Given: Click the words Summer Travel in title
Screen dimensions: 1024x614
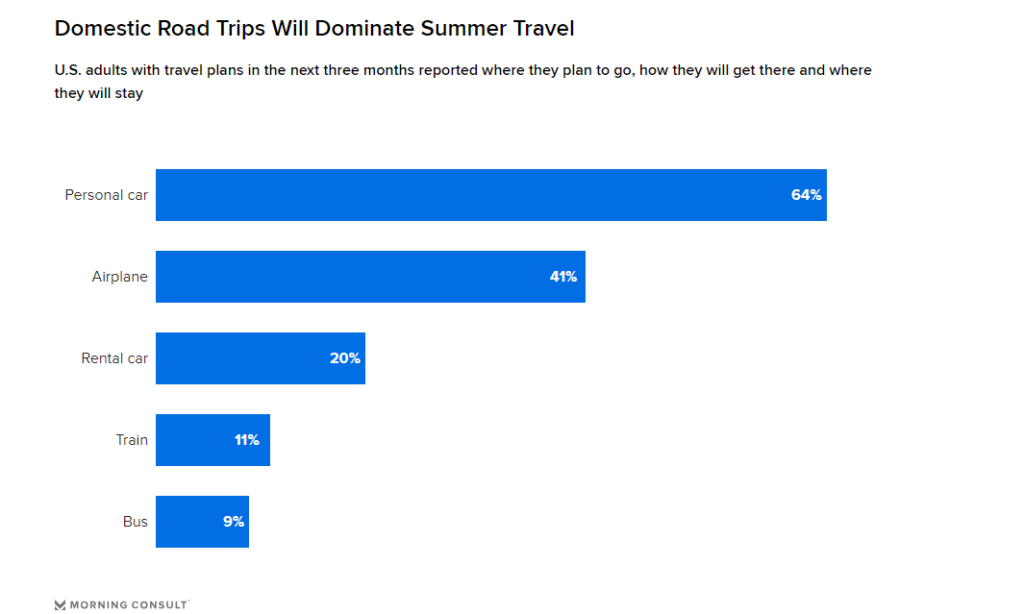Looking at the screenshot, I should pyautogui.click(x=498, y=29).
